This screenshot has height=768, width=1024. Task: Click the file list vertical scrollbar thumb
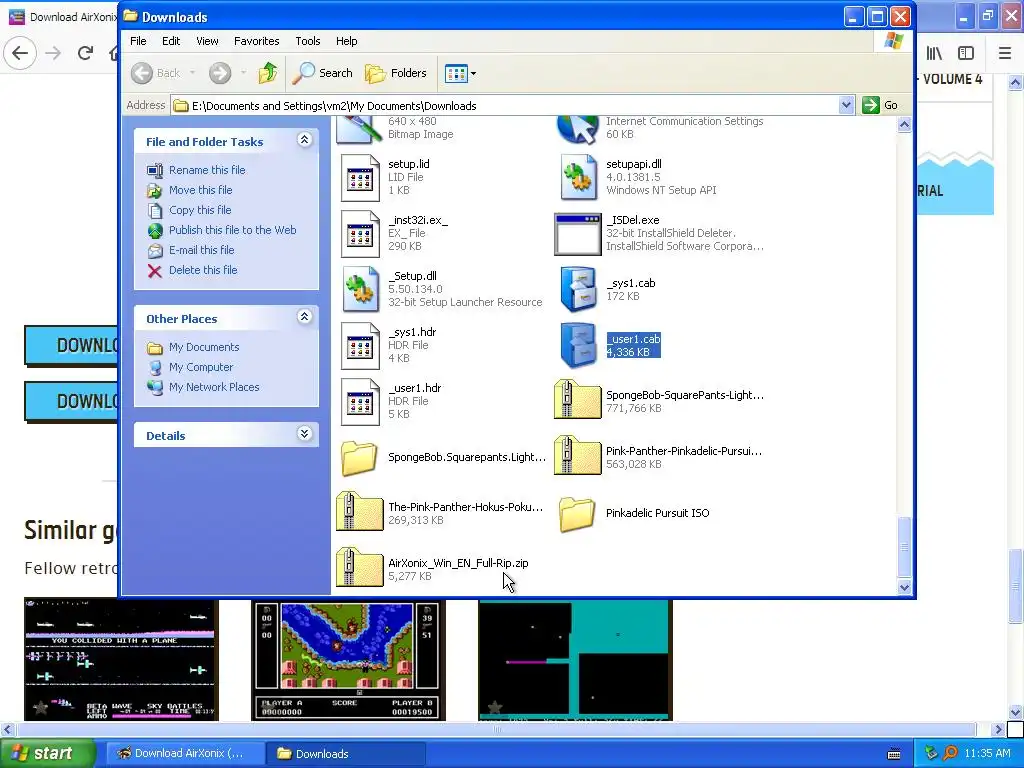pyautogui.click(x=904, y=547)
